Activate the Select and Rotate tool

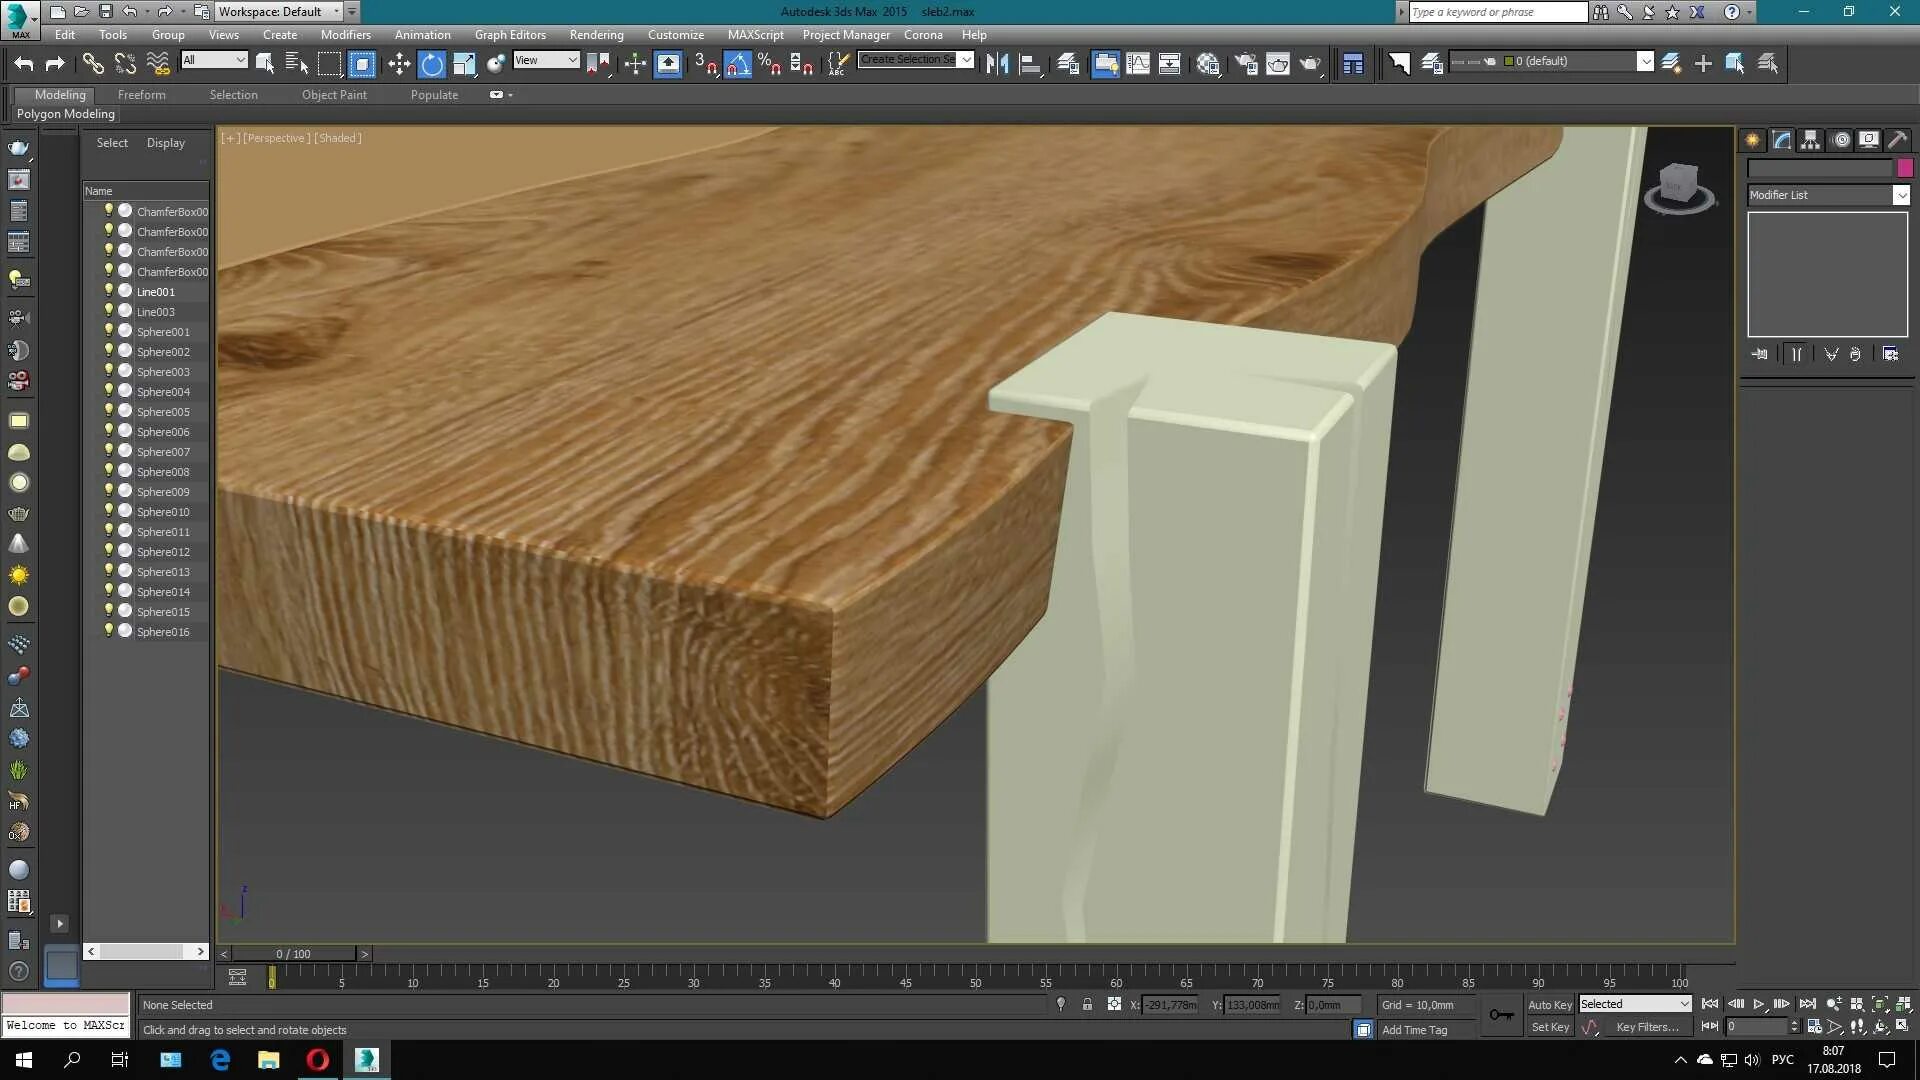[431, 64]
